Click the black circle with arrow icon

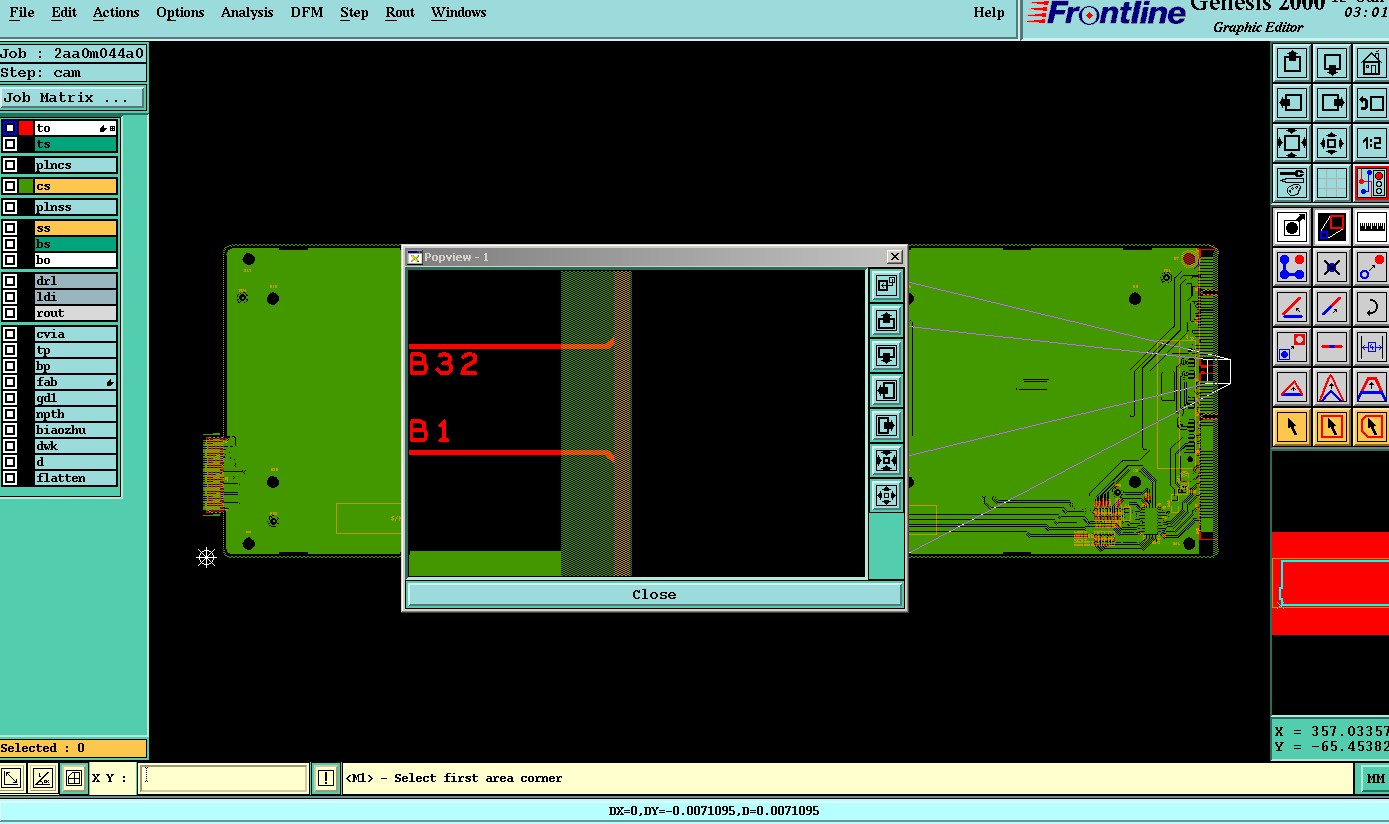[x=1292, y=227]
